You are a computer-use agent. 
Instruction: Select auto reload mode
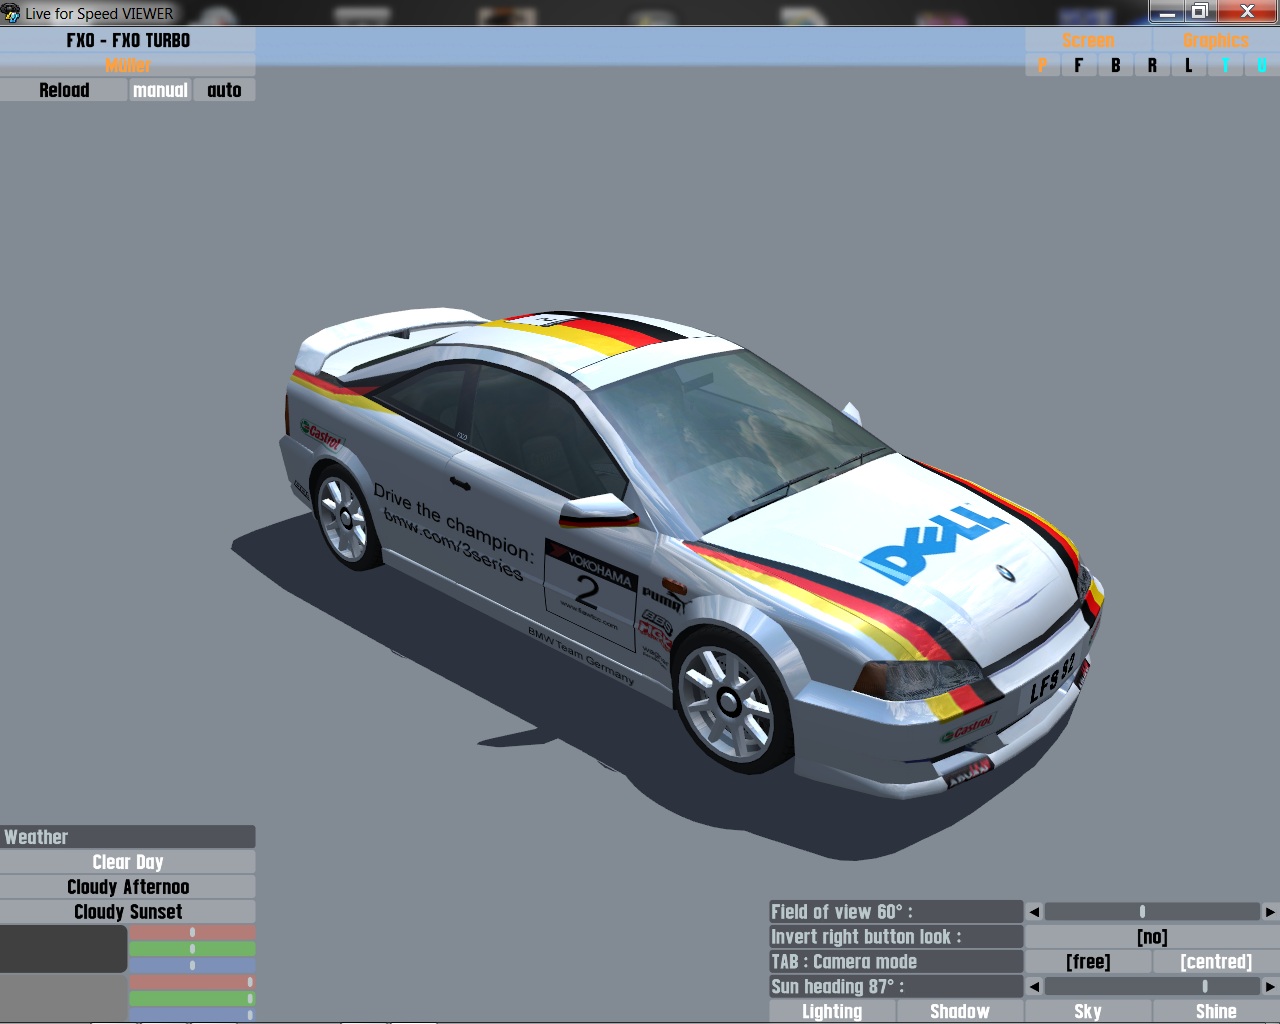coord(224,90)
